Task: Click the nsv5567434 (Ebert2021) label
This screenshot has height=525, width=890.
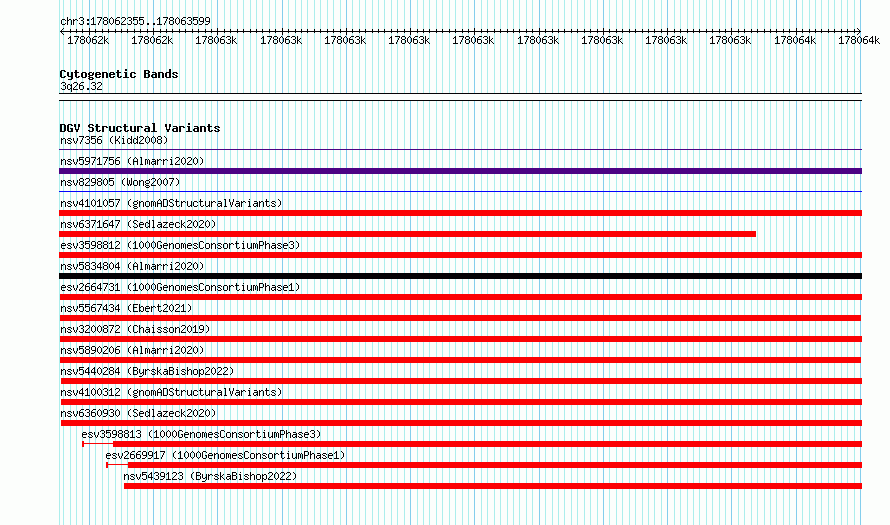Action: (126, 308)
